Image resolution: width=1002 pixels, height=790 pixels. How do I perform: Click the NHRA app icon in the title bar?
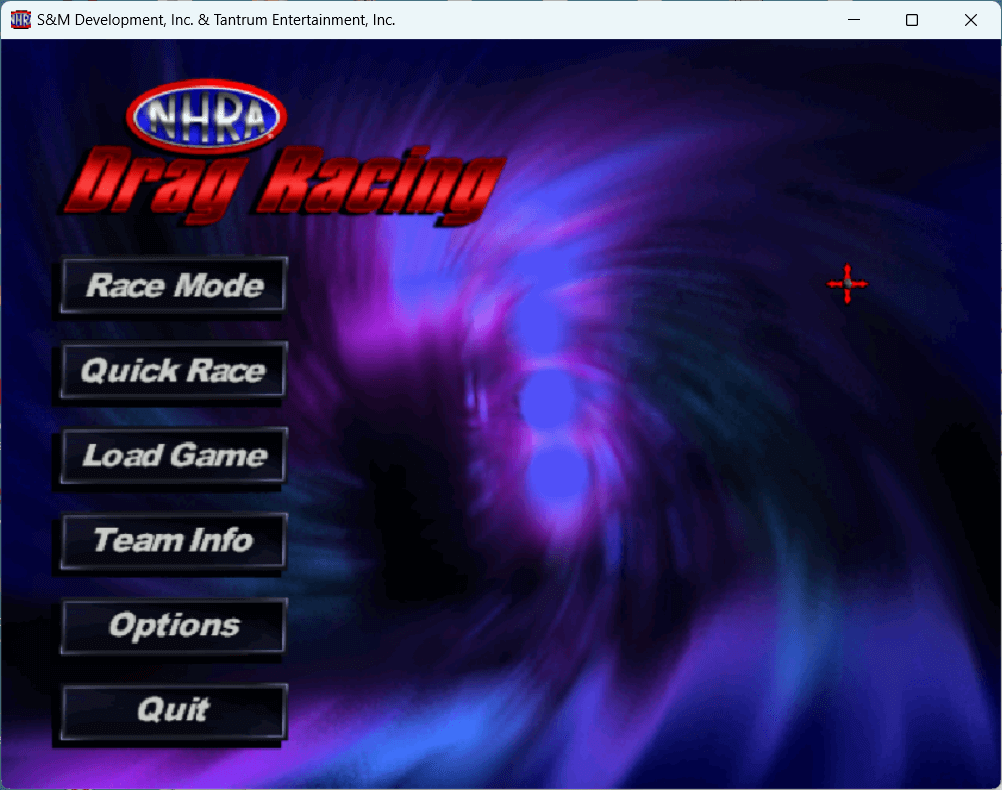coord(20,20)
